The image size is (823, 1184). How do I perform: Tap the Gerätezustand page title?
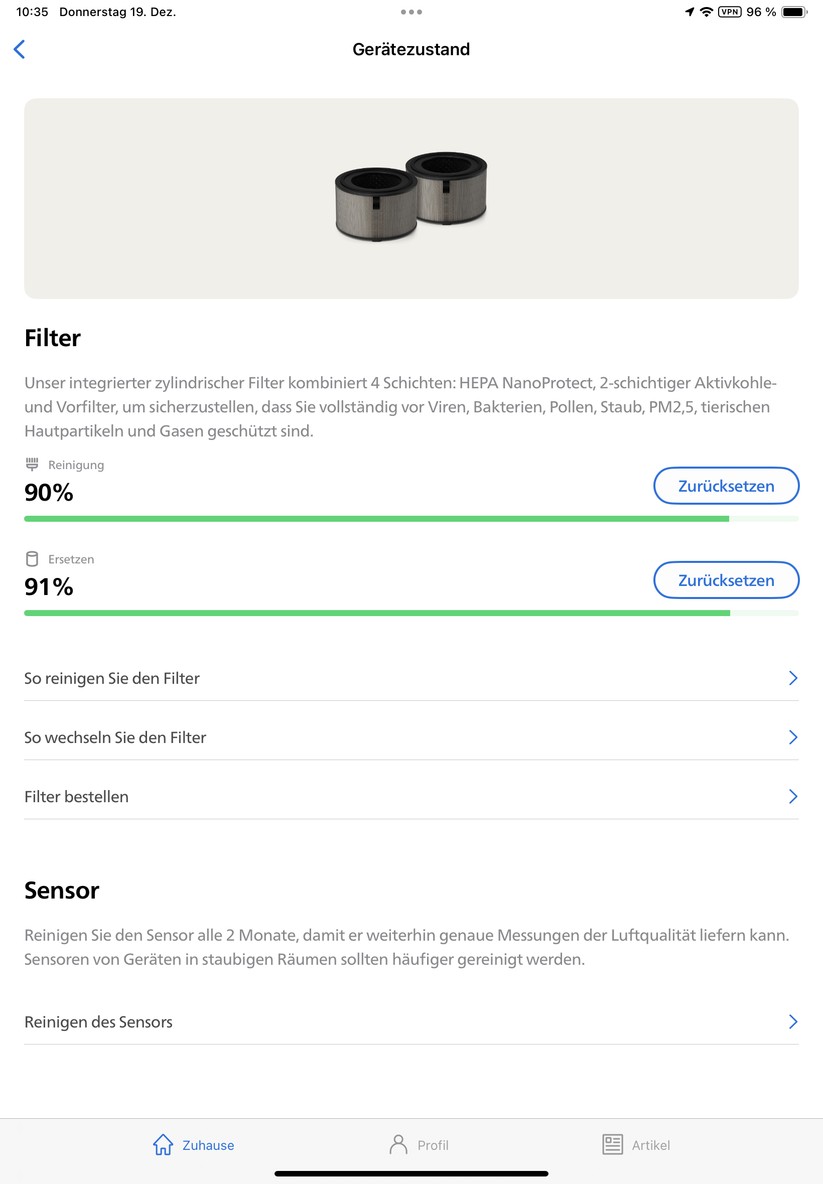tap(410, 49)
